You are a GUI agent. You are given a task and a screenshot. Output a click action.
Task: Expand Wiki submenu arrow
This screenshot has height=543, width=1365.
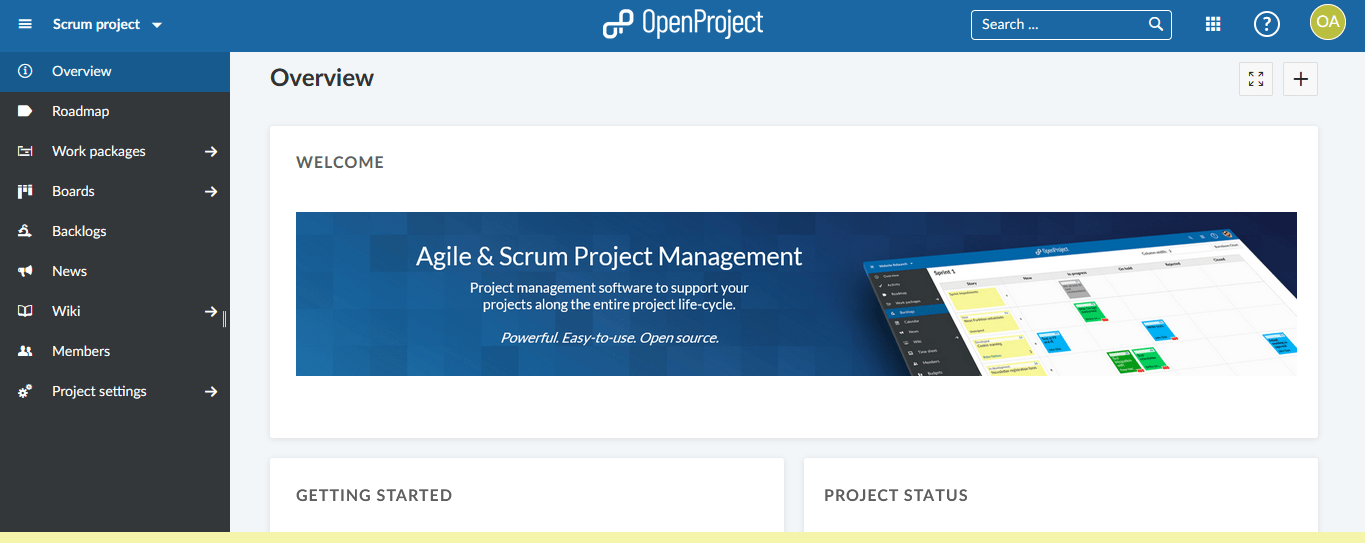(211, 311)
